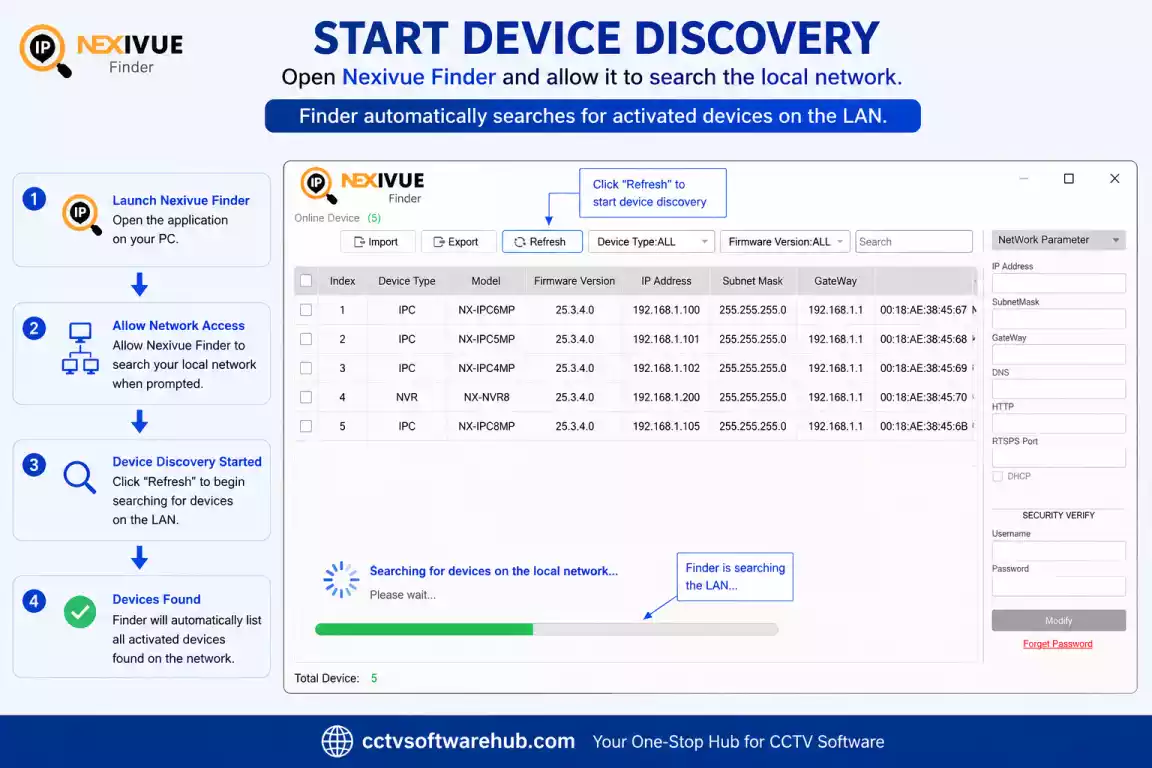Click the Online Device (5) label
1152x768 pixels.
point(337,218)
